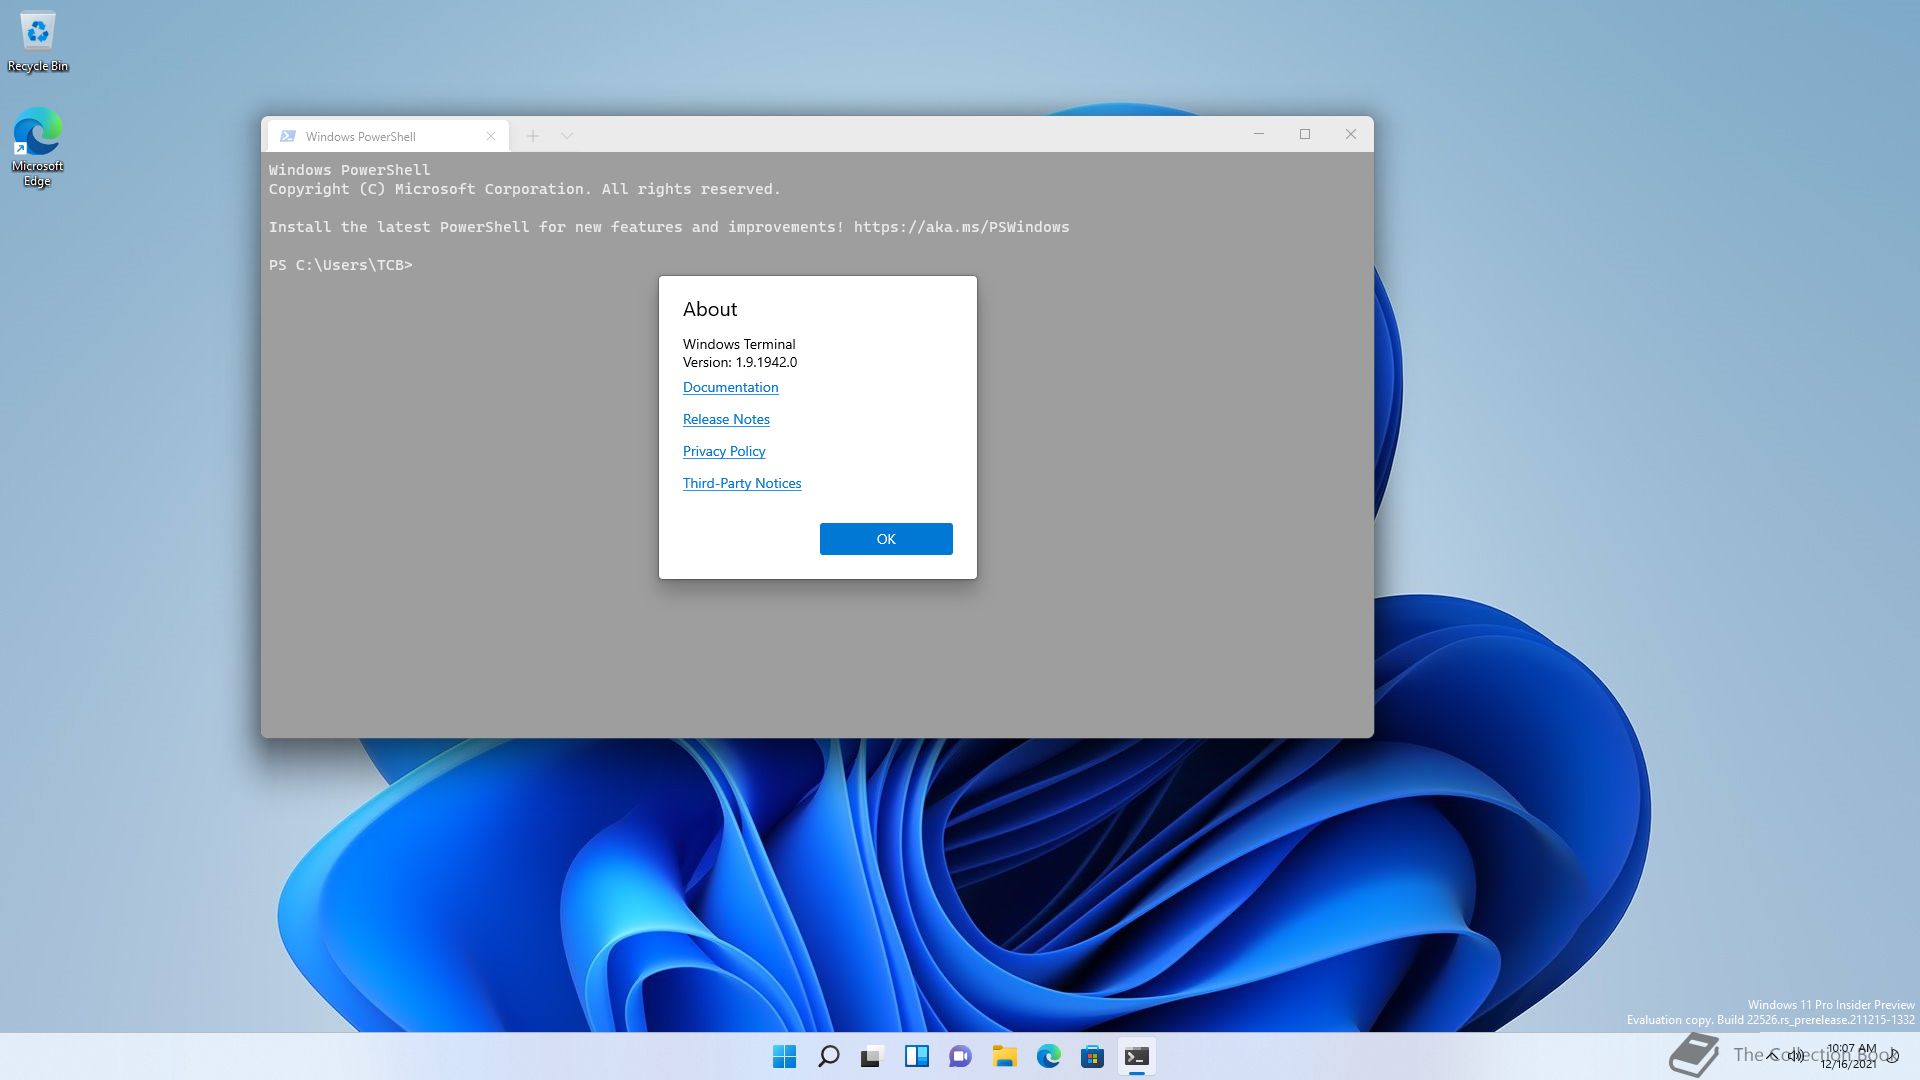Open Teams Chat from taskbar
Image resolution: width=1920 pixels, height=1080 pixels.
tap(961, 1056)
